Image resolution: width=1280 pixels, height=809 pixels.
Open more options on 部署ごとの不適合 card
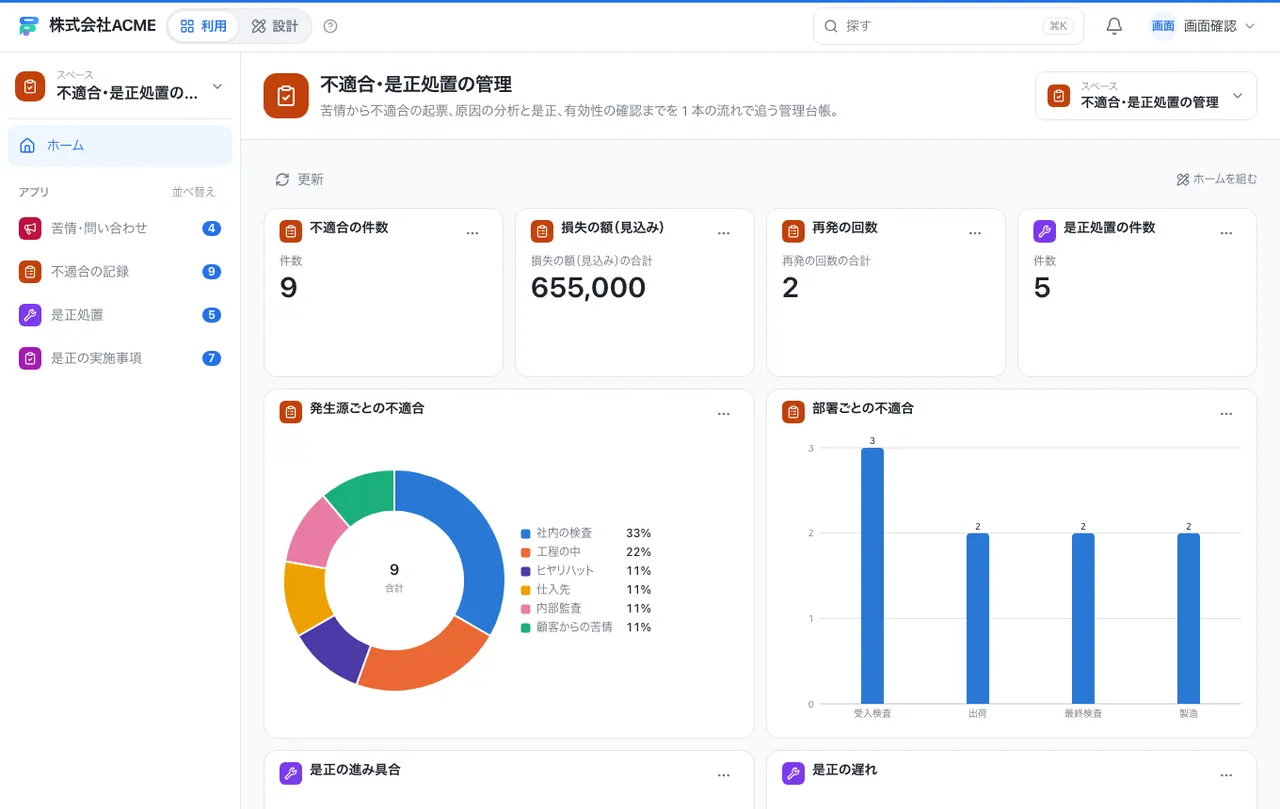click(1226, 414)
